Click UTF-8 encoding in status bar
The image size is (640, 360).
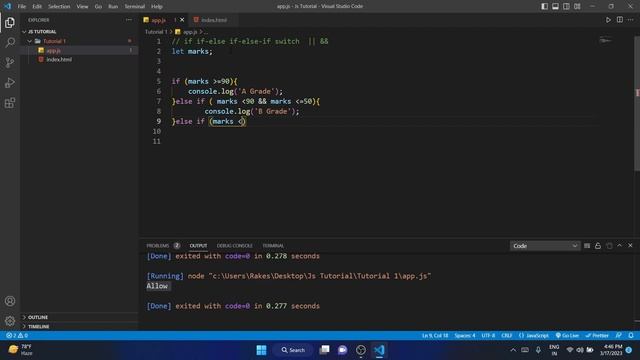(x=488, y=336)
